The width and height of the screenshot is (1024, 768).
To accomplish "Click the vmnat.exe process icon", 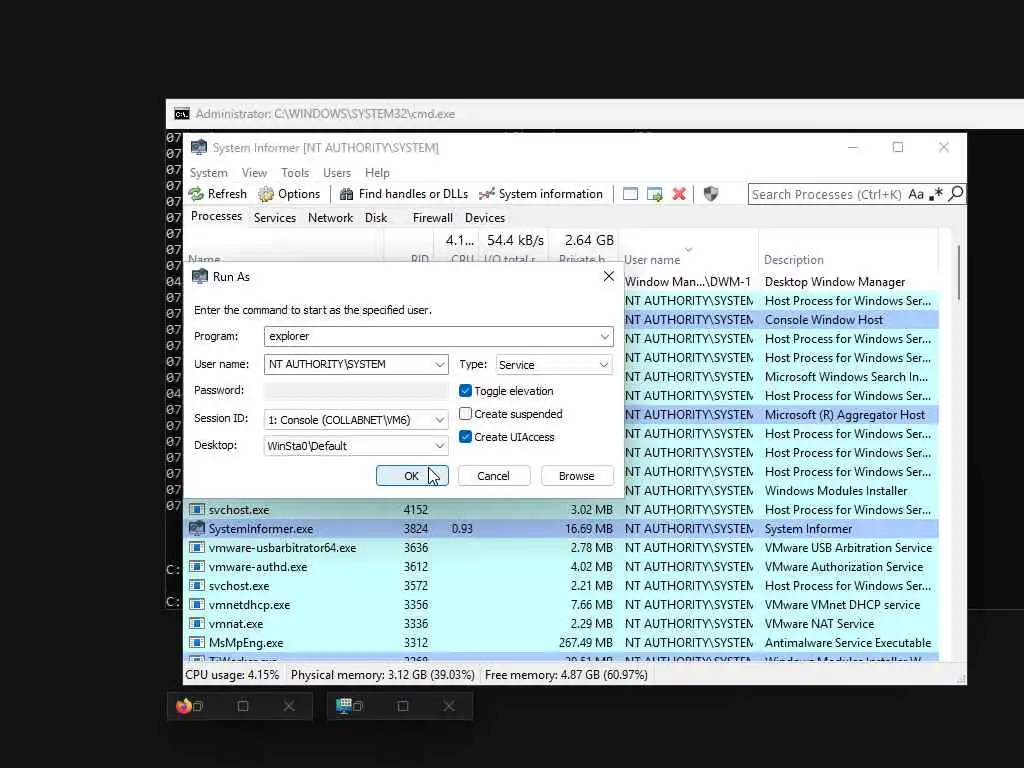I will [197, 624].
